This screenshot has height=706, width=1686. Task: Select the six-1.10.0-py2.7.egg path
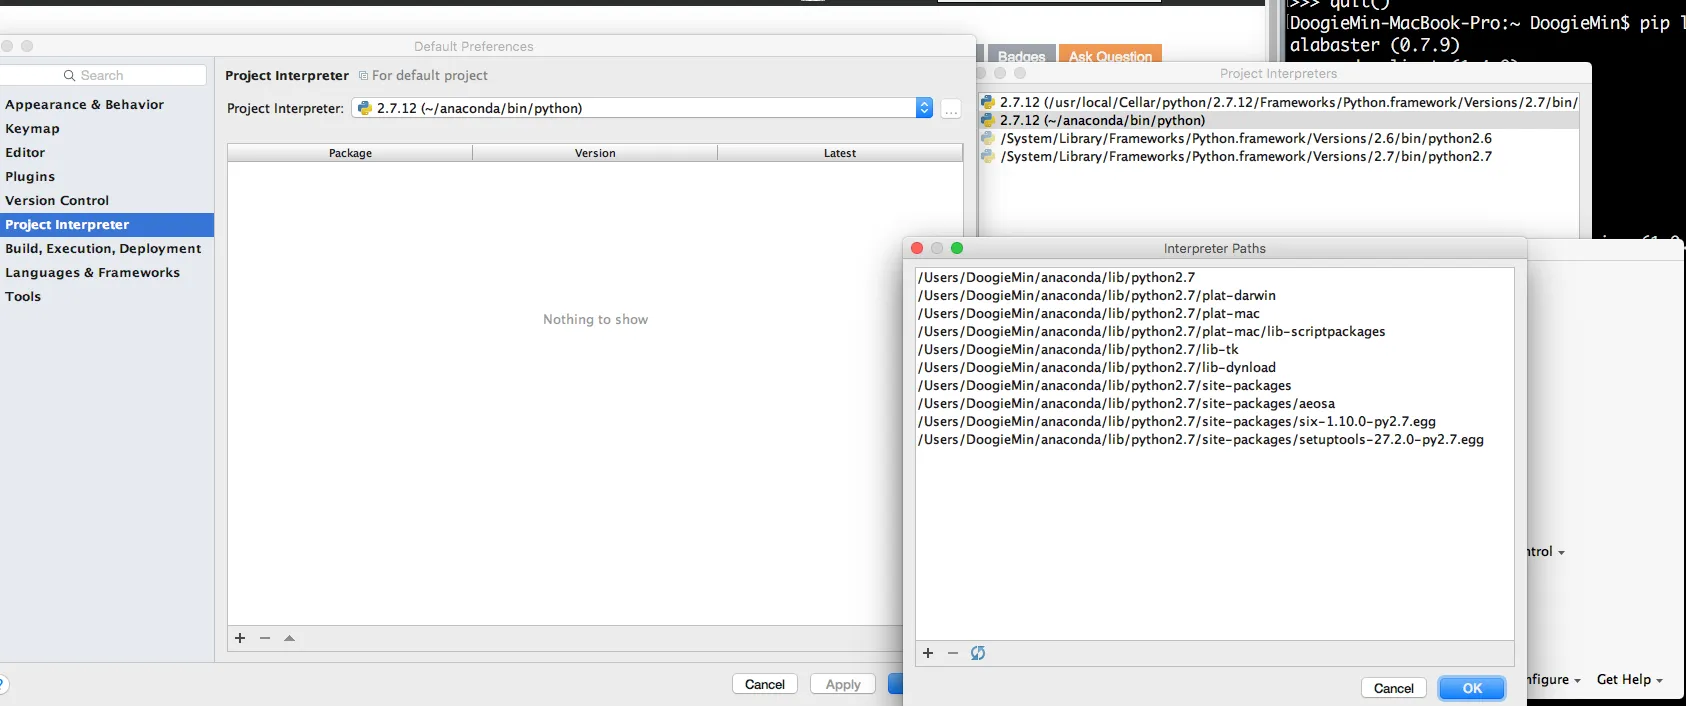(1215, 421)
